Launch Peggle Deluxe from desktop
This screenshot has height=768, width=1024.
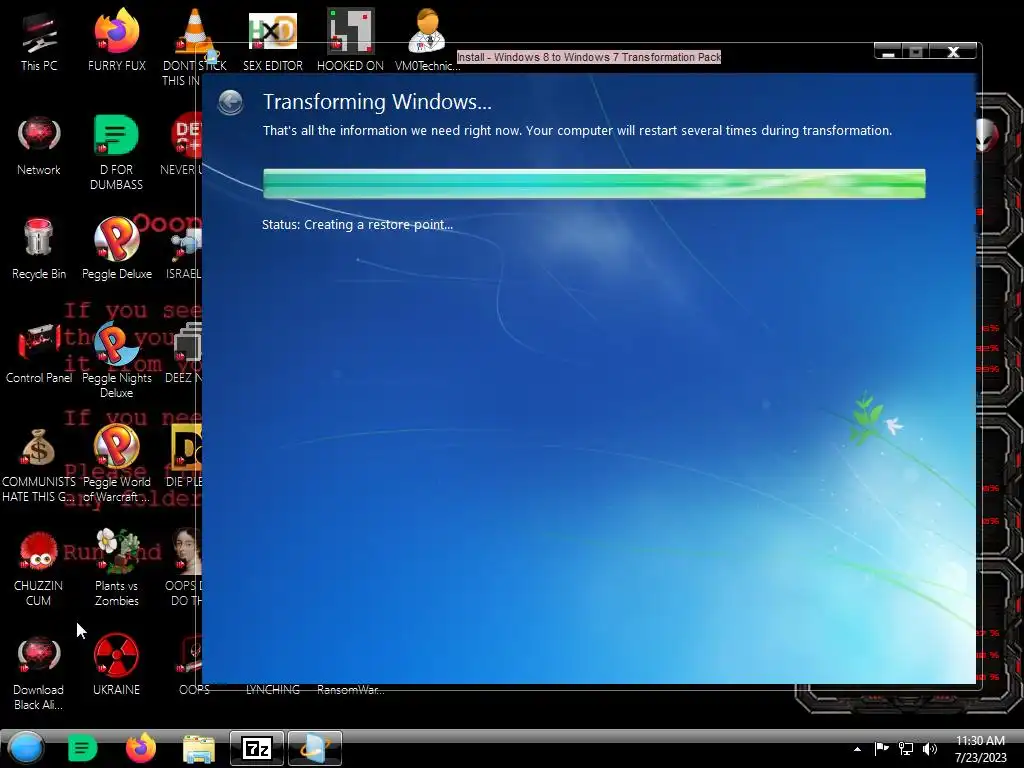[116, 250]
